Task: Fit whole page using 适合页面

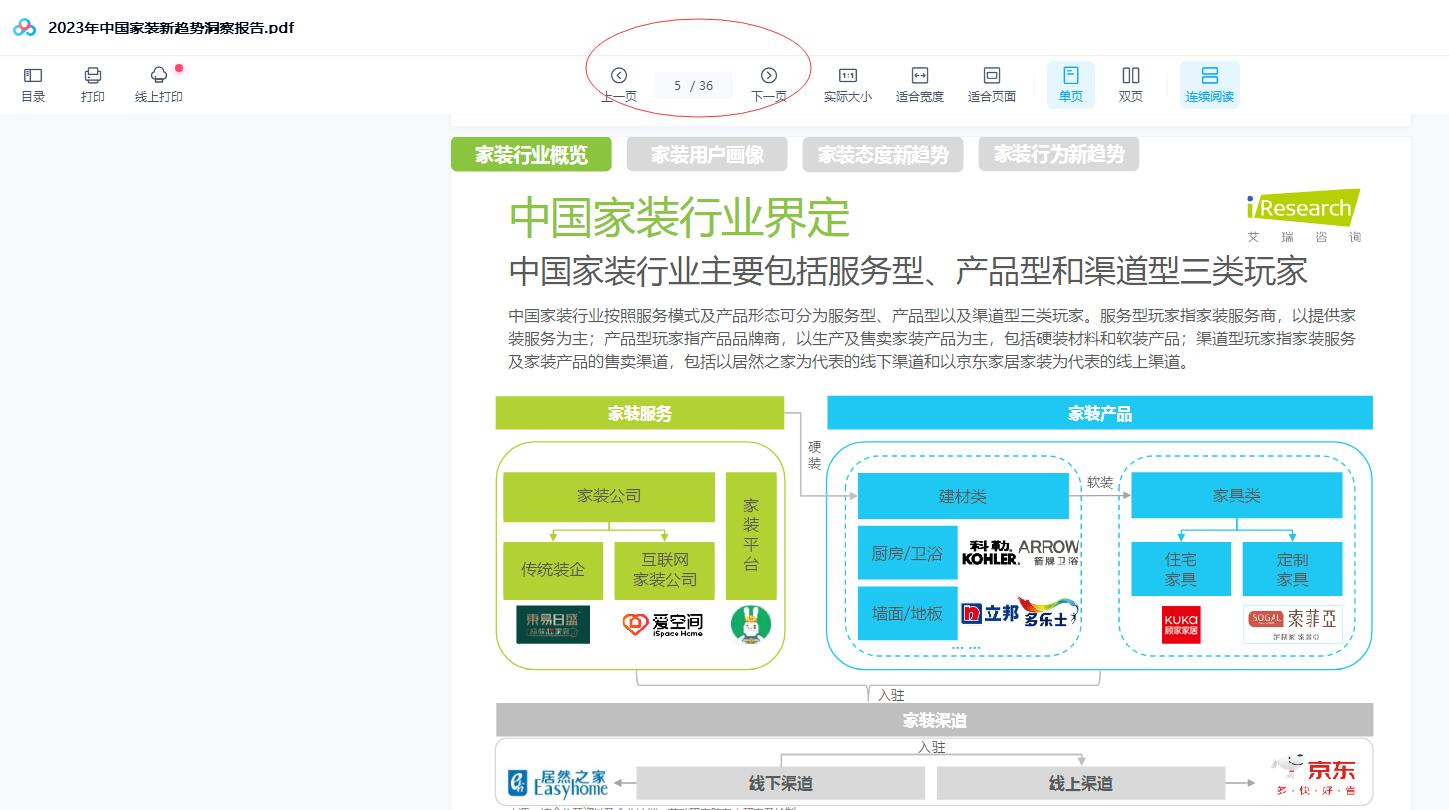Action: click(991, 84)
